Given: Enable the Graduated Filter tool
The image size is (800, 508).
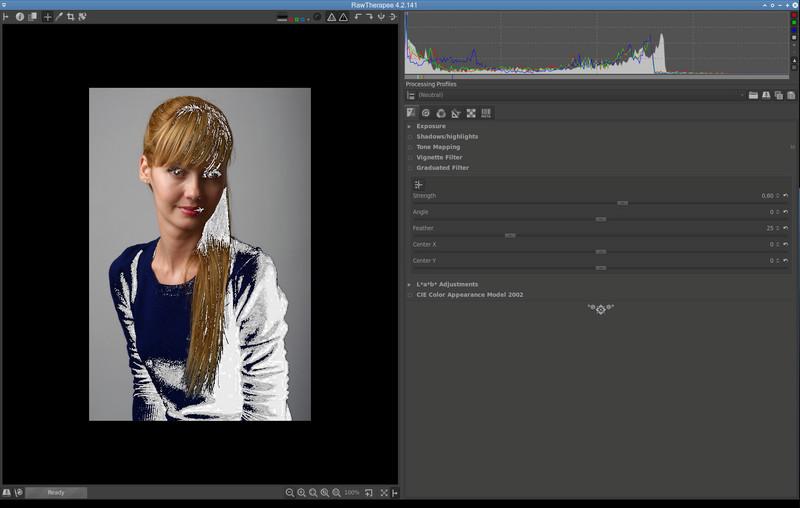Looking at the screenshot, I should point(410,168).
